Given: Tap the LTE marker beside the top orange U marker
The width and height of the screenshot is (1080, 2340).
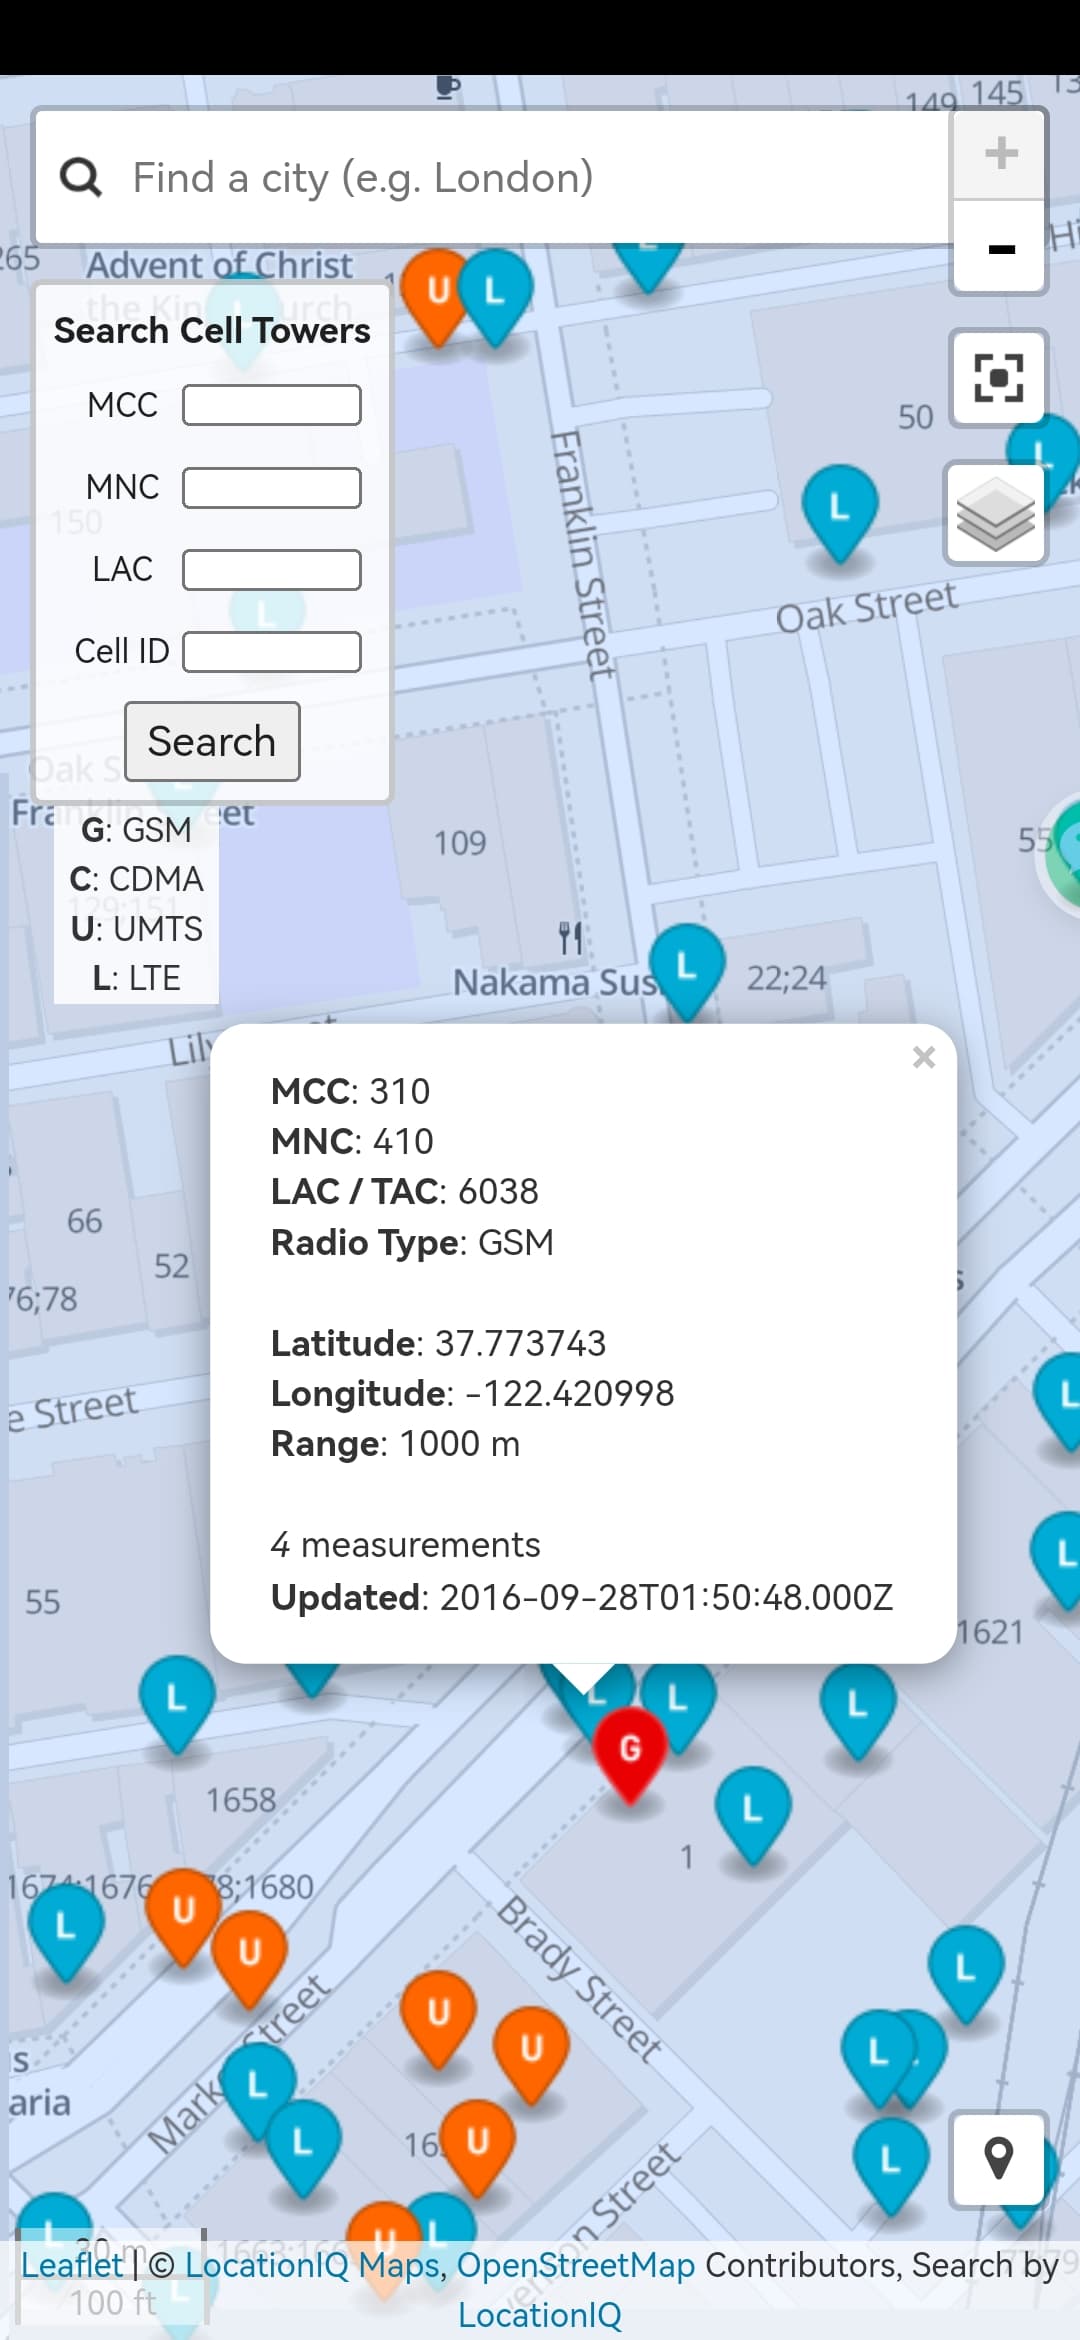Looking at the screenshot, I should click(495, 297).
